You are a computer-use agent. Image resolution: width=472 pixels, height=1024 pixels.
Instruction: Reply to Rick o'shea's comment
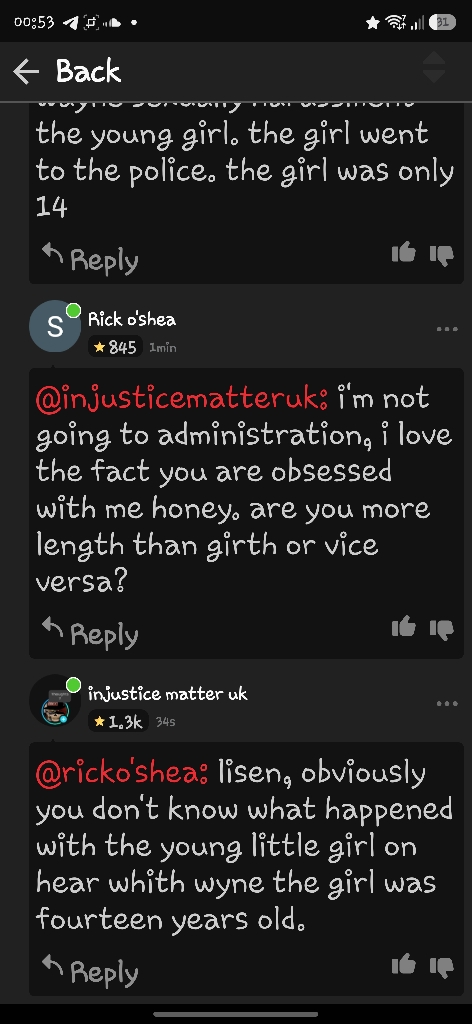point(90,633)
